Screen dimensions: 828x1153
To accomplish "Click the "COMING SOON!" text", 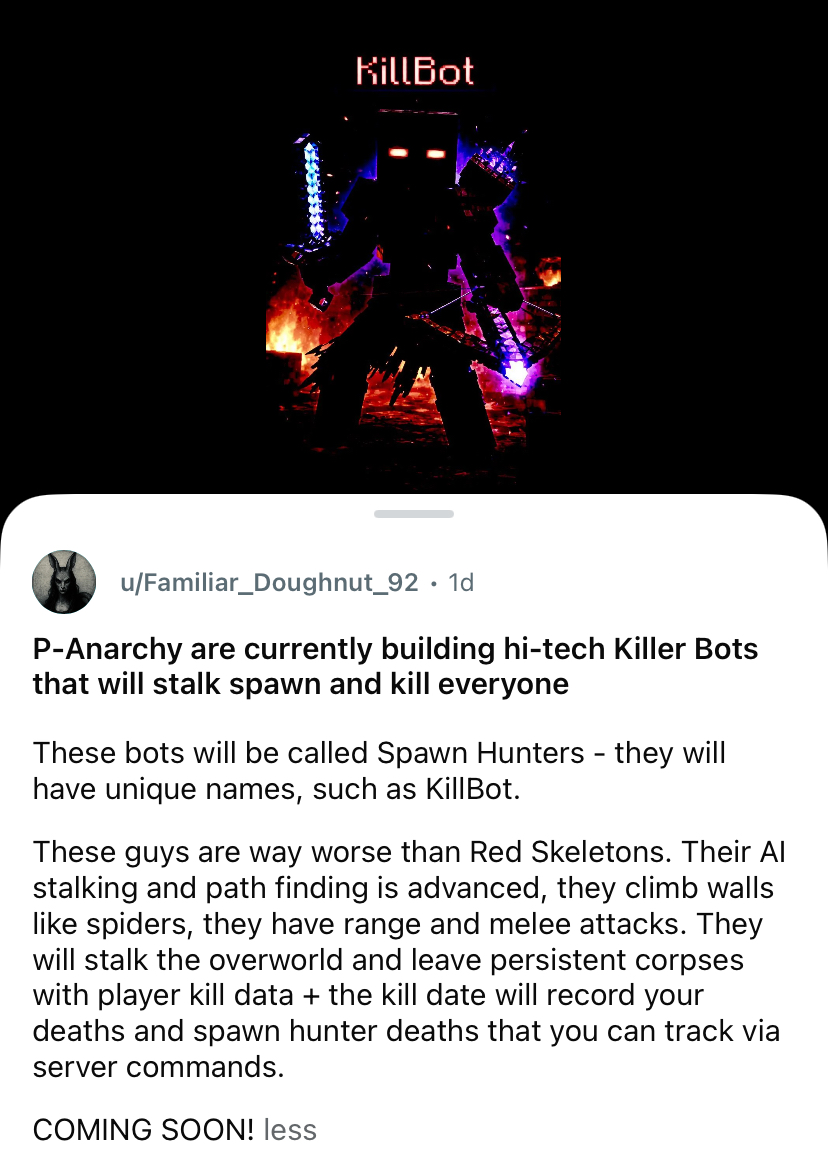I will [x=143, y=1130].
